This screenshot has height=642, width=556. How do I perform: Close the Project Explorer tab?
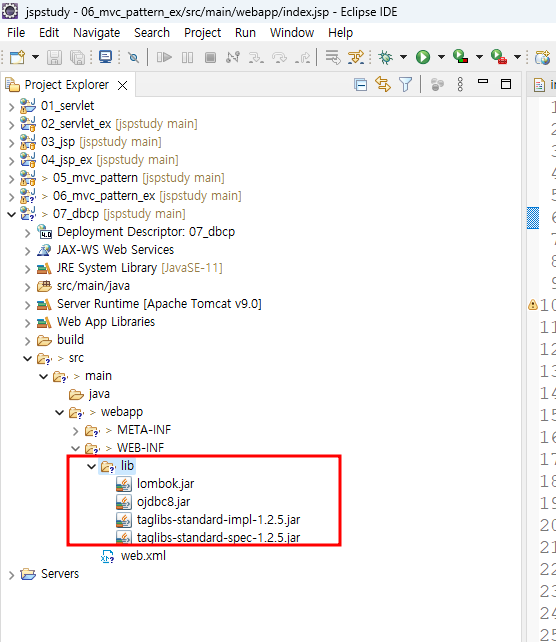point(122,85)
